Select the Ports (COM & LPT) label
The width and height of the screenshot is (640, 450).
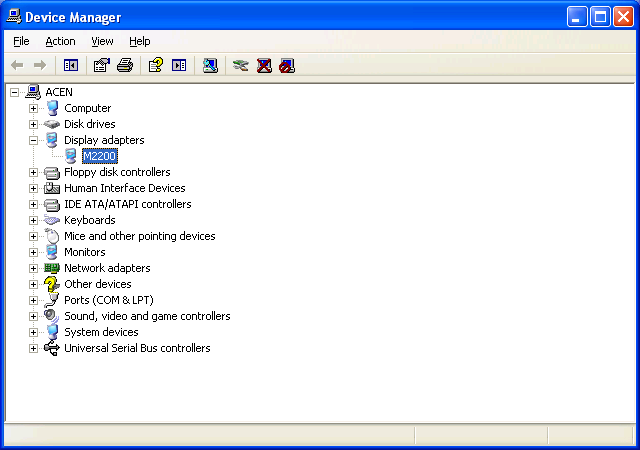109,300
